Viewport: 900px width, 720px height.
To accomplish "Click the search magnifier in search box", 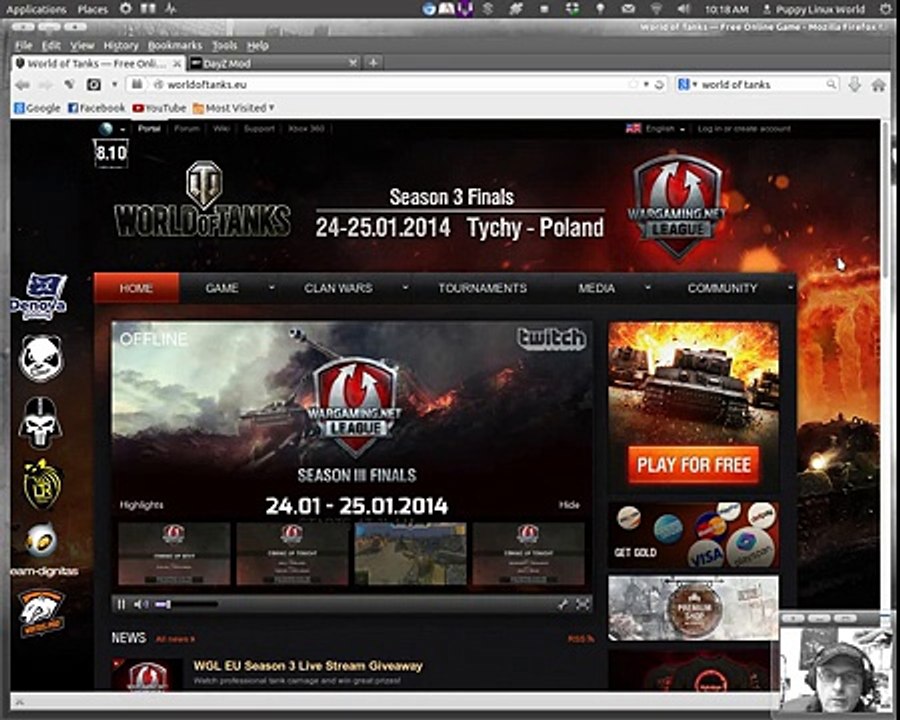I will (831, 84).
